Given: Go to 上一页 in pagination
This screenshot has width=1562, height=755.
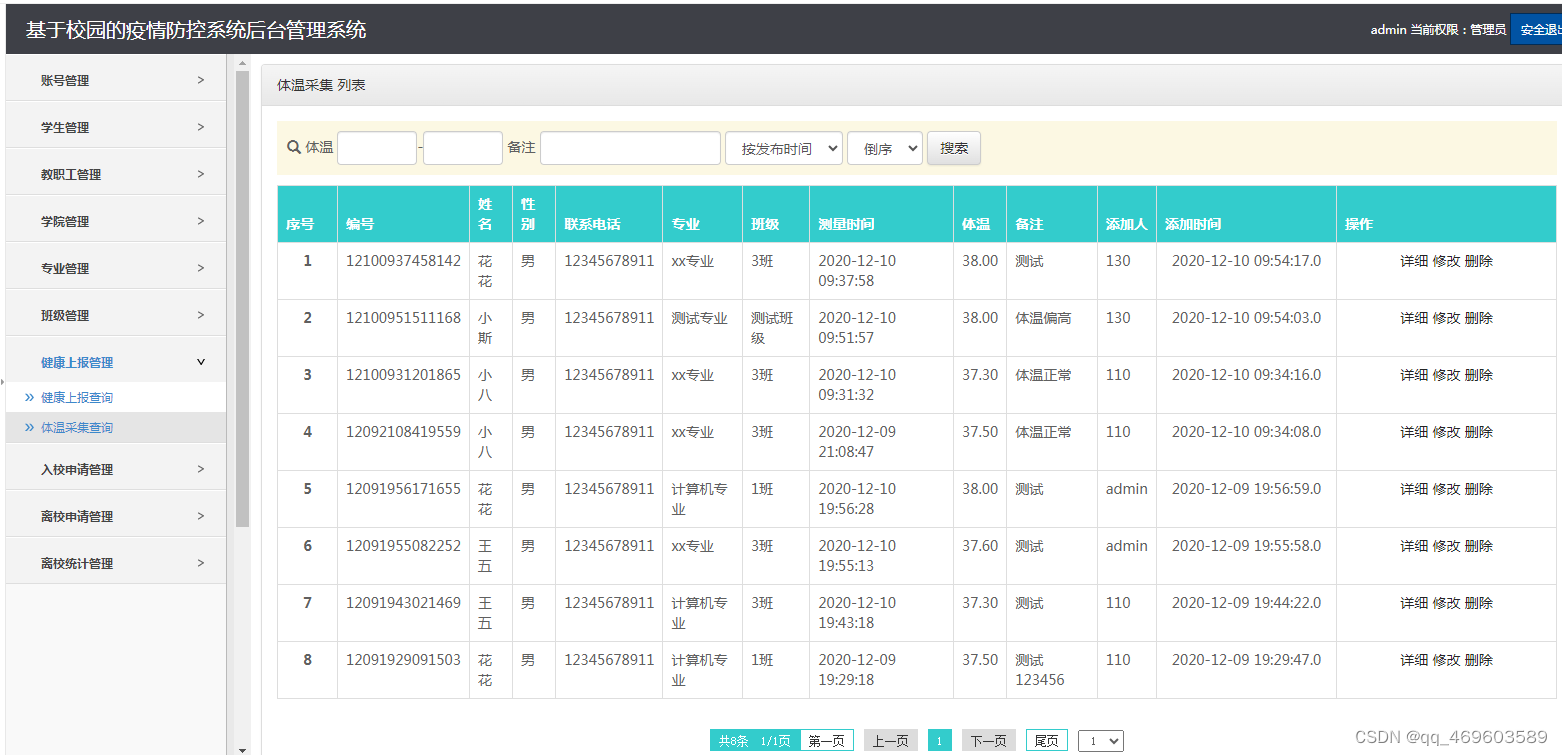Looking at the screenshot, I should click(x=890, y=741).
